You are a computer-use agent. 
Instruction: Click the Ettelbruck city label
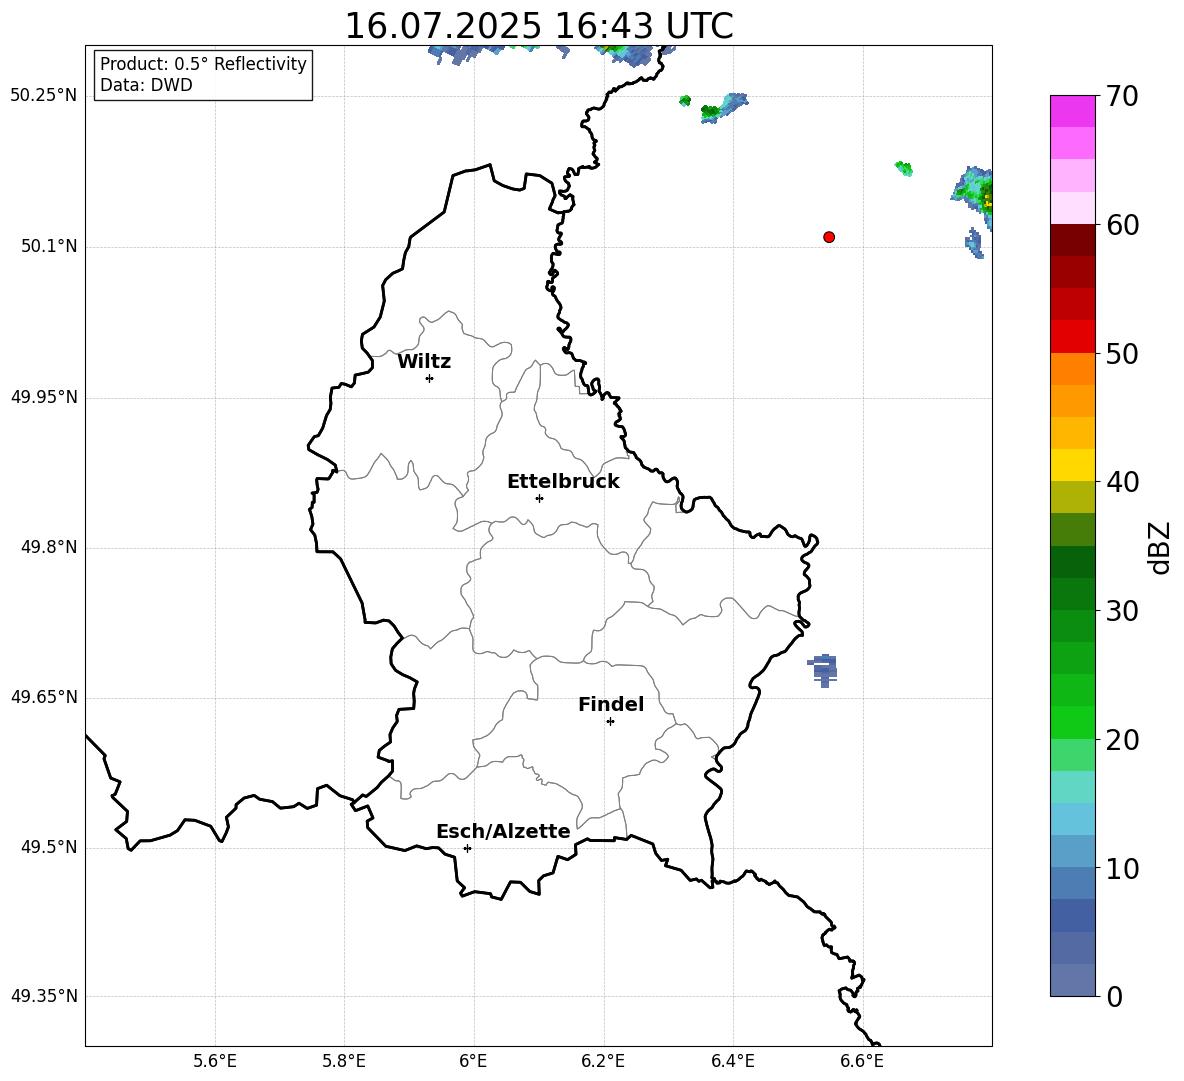point(563,482)
